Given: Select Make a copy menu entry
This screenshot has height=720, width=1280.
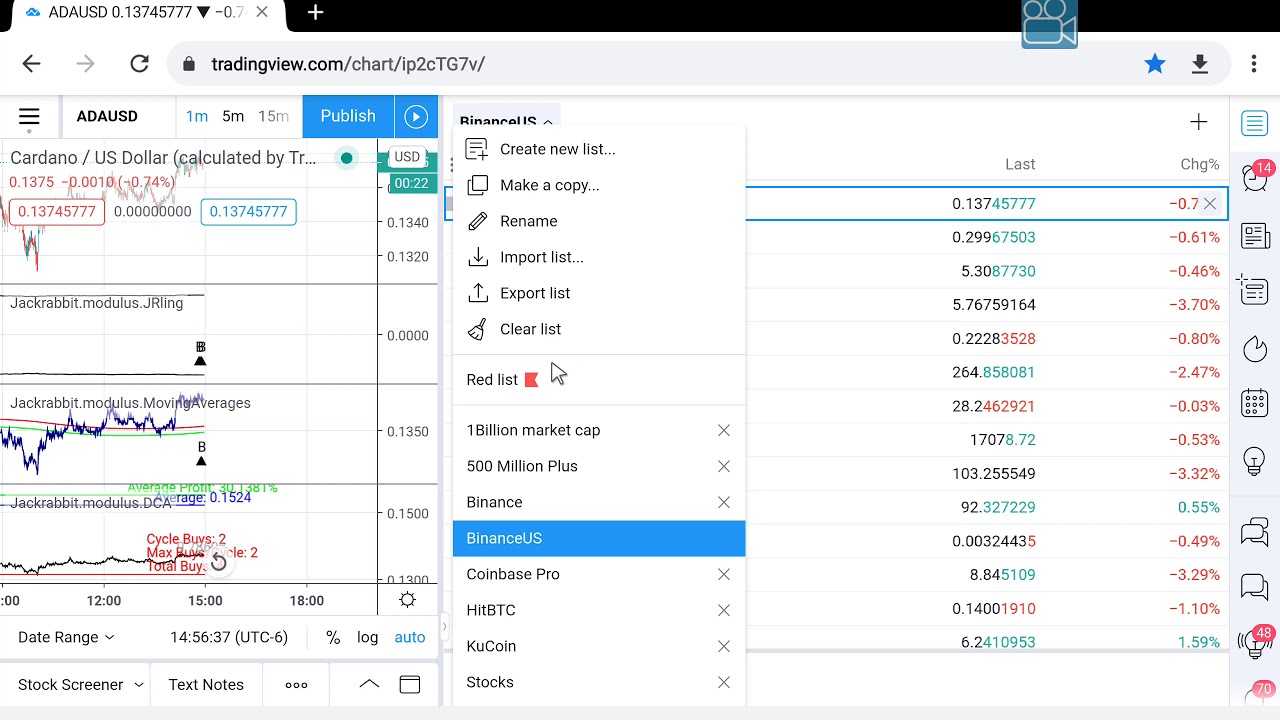Looking at the screenshot, I should click(599, 185).
